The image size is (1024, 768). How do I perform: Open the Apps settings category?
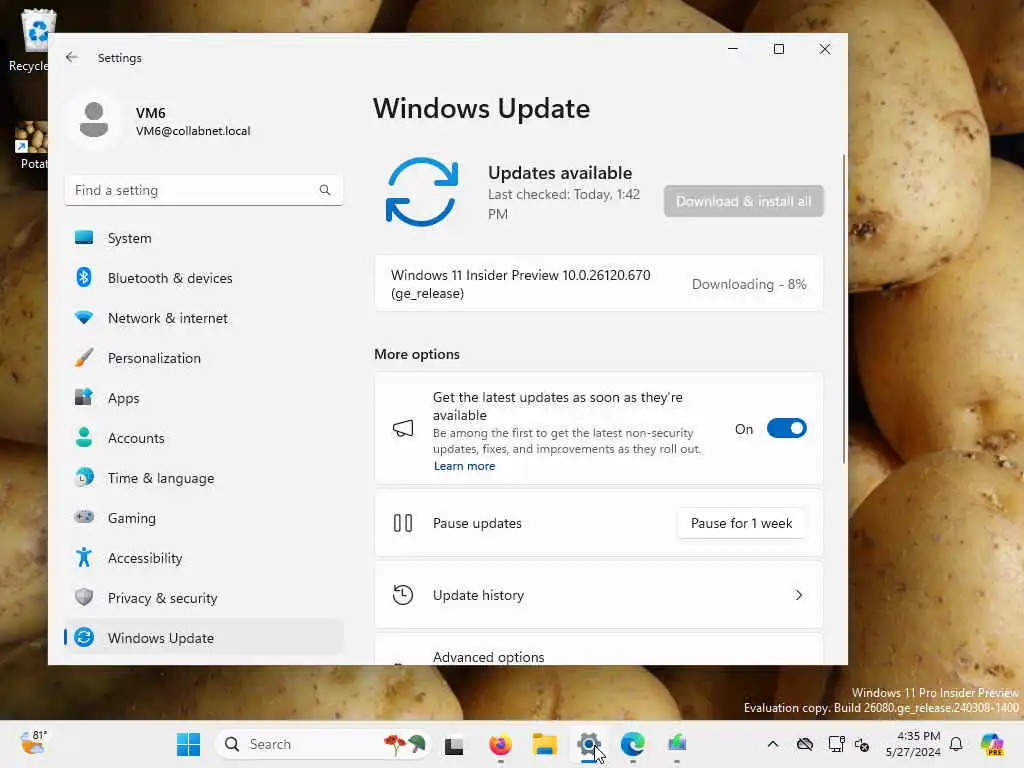click(x=204, y=398)
